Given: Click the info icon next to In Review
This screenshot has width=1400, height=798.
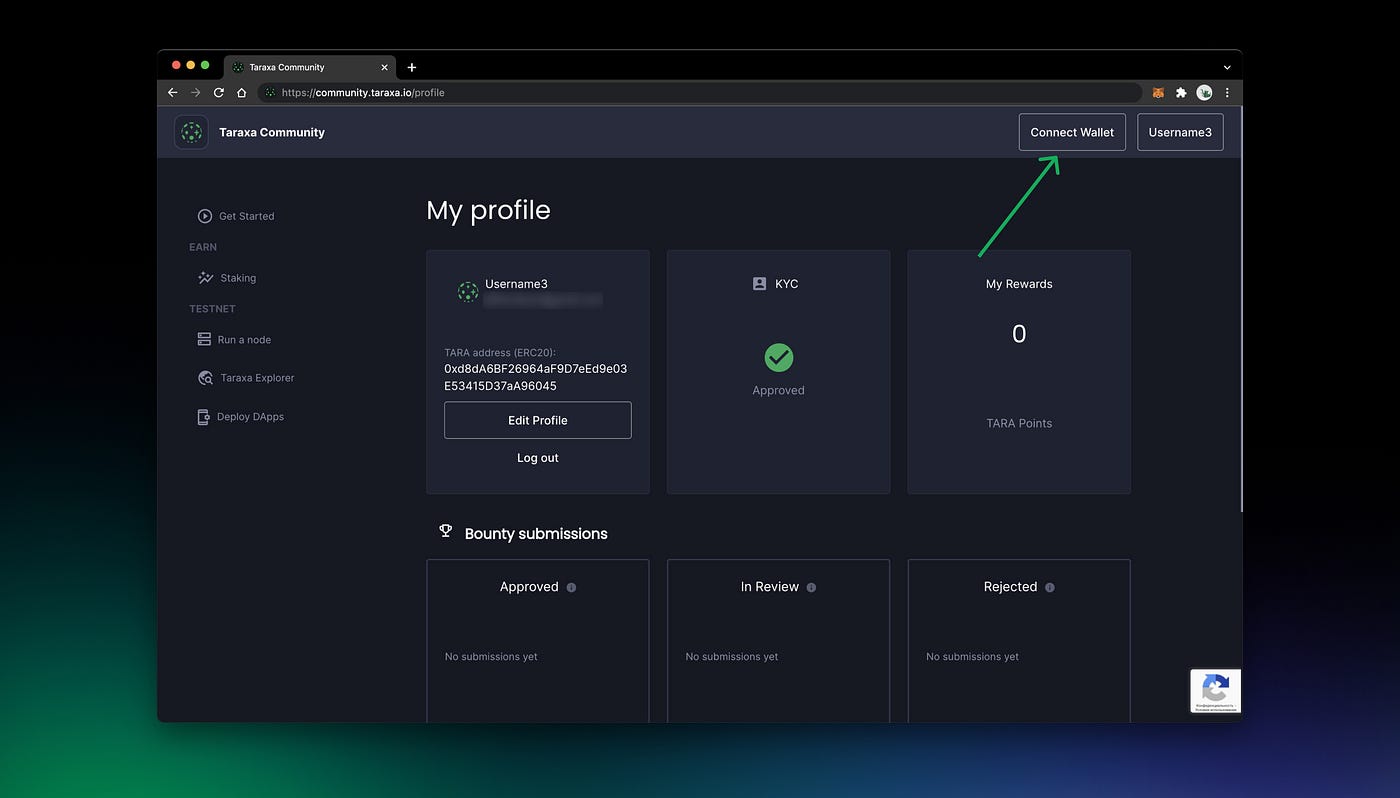Looking at the screenshot, I should pos(811,587).
